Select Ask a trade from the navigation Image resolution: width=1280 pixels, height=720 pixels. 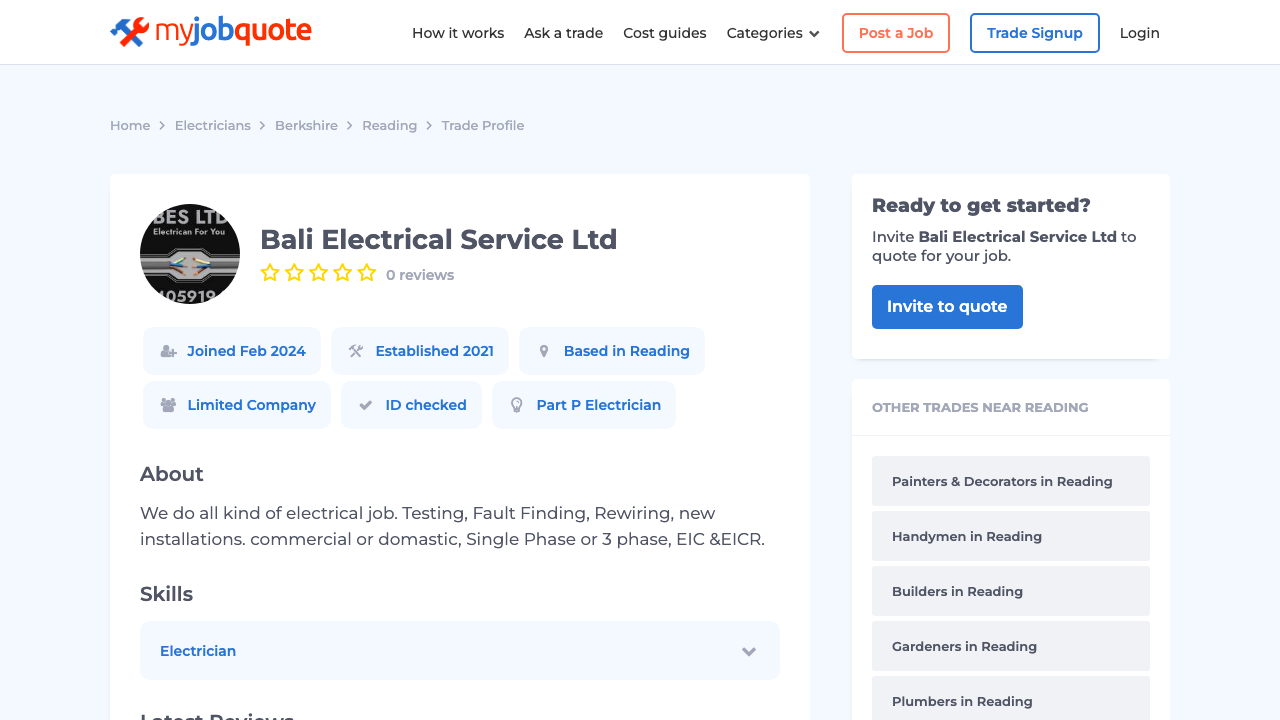point(563,33)
